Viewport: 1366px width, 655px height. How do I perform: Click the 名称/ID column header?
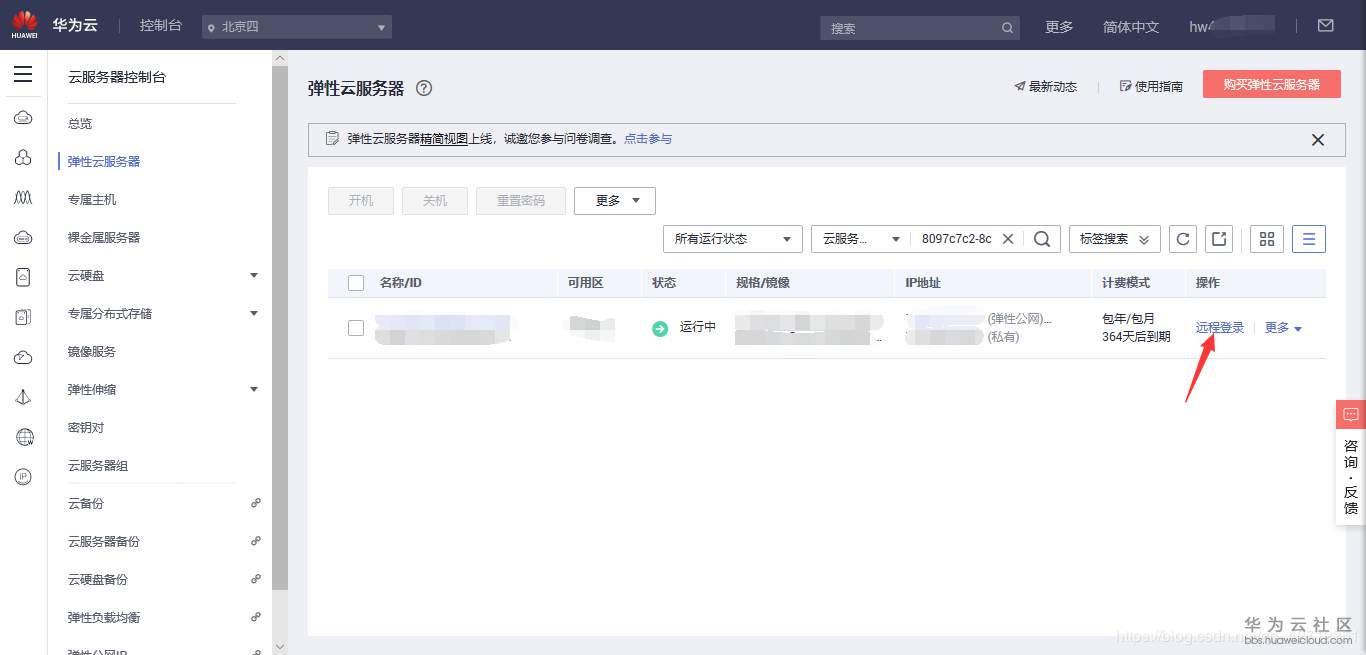tap(401, 283)
